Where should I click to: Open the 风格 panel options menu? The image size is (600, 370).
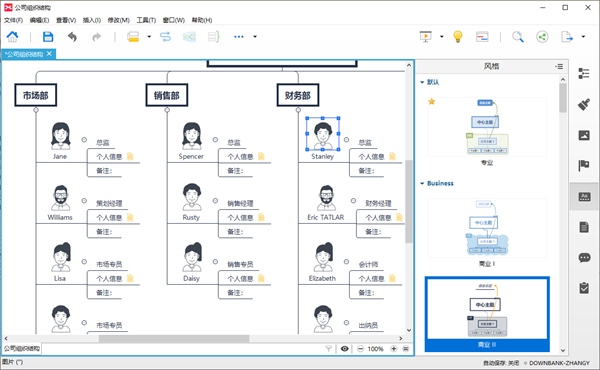coord(559,66)
